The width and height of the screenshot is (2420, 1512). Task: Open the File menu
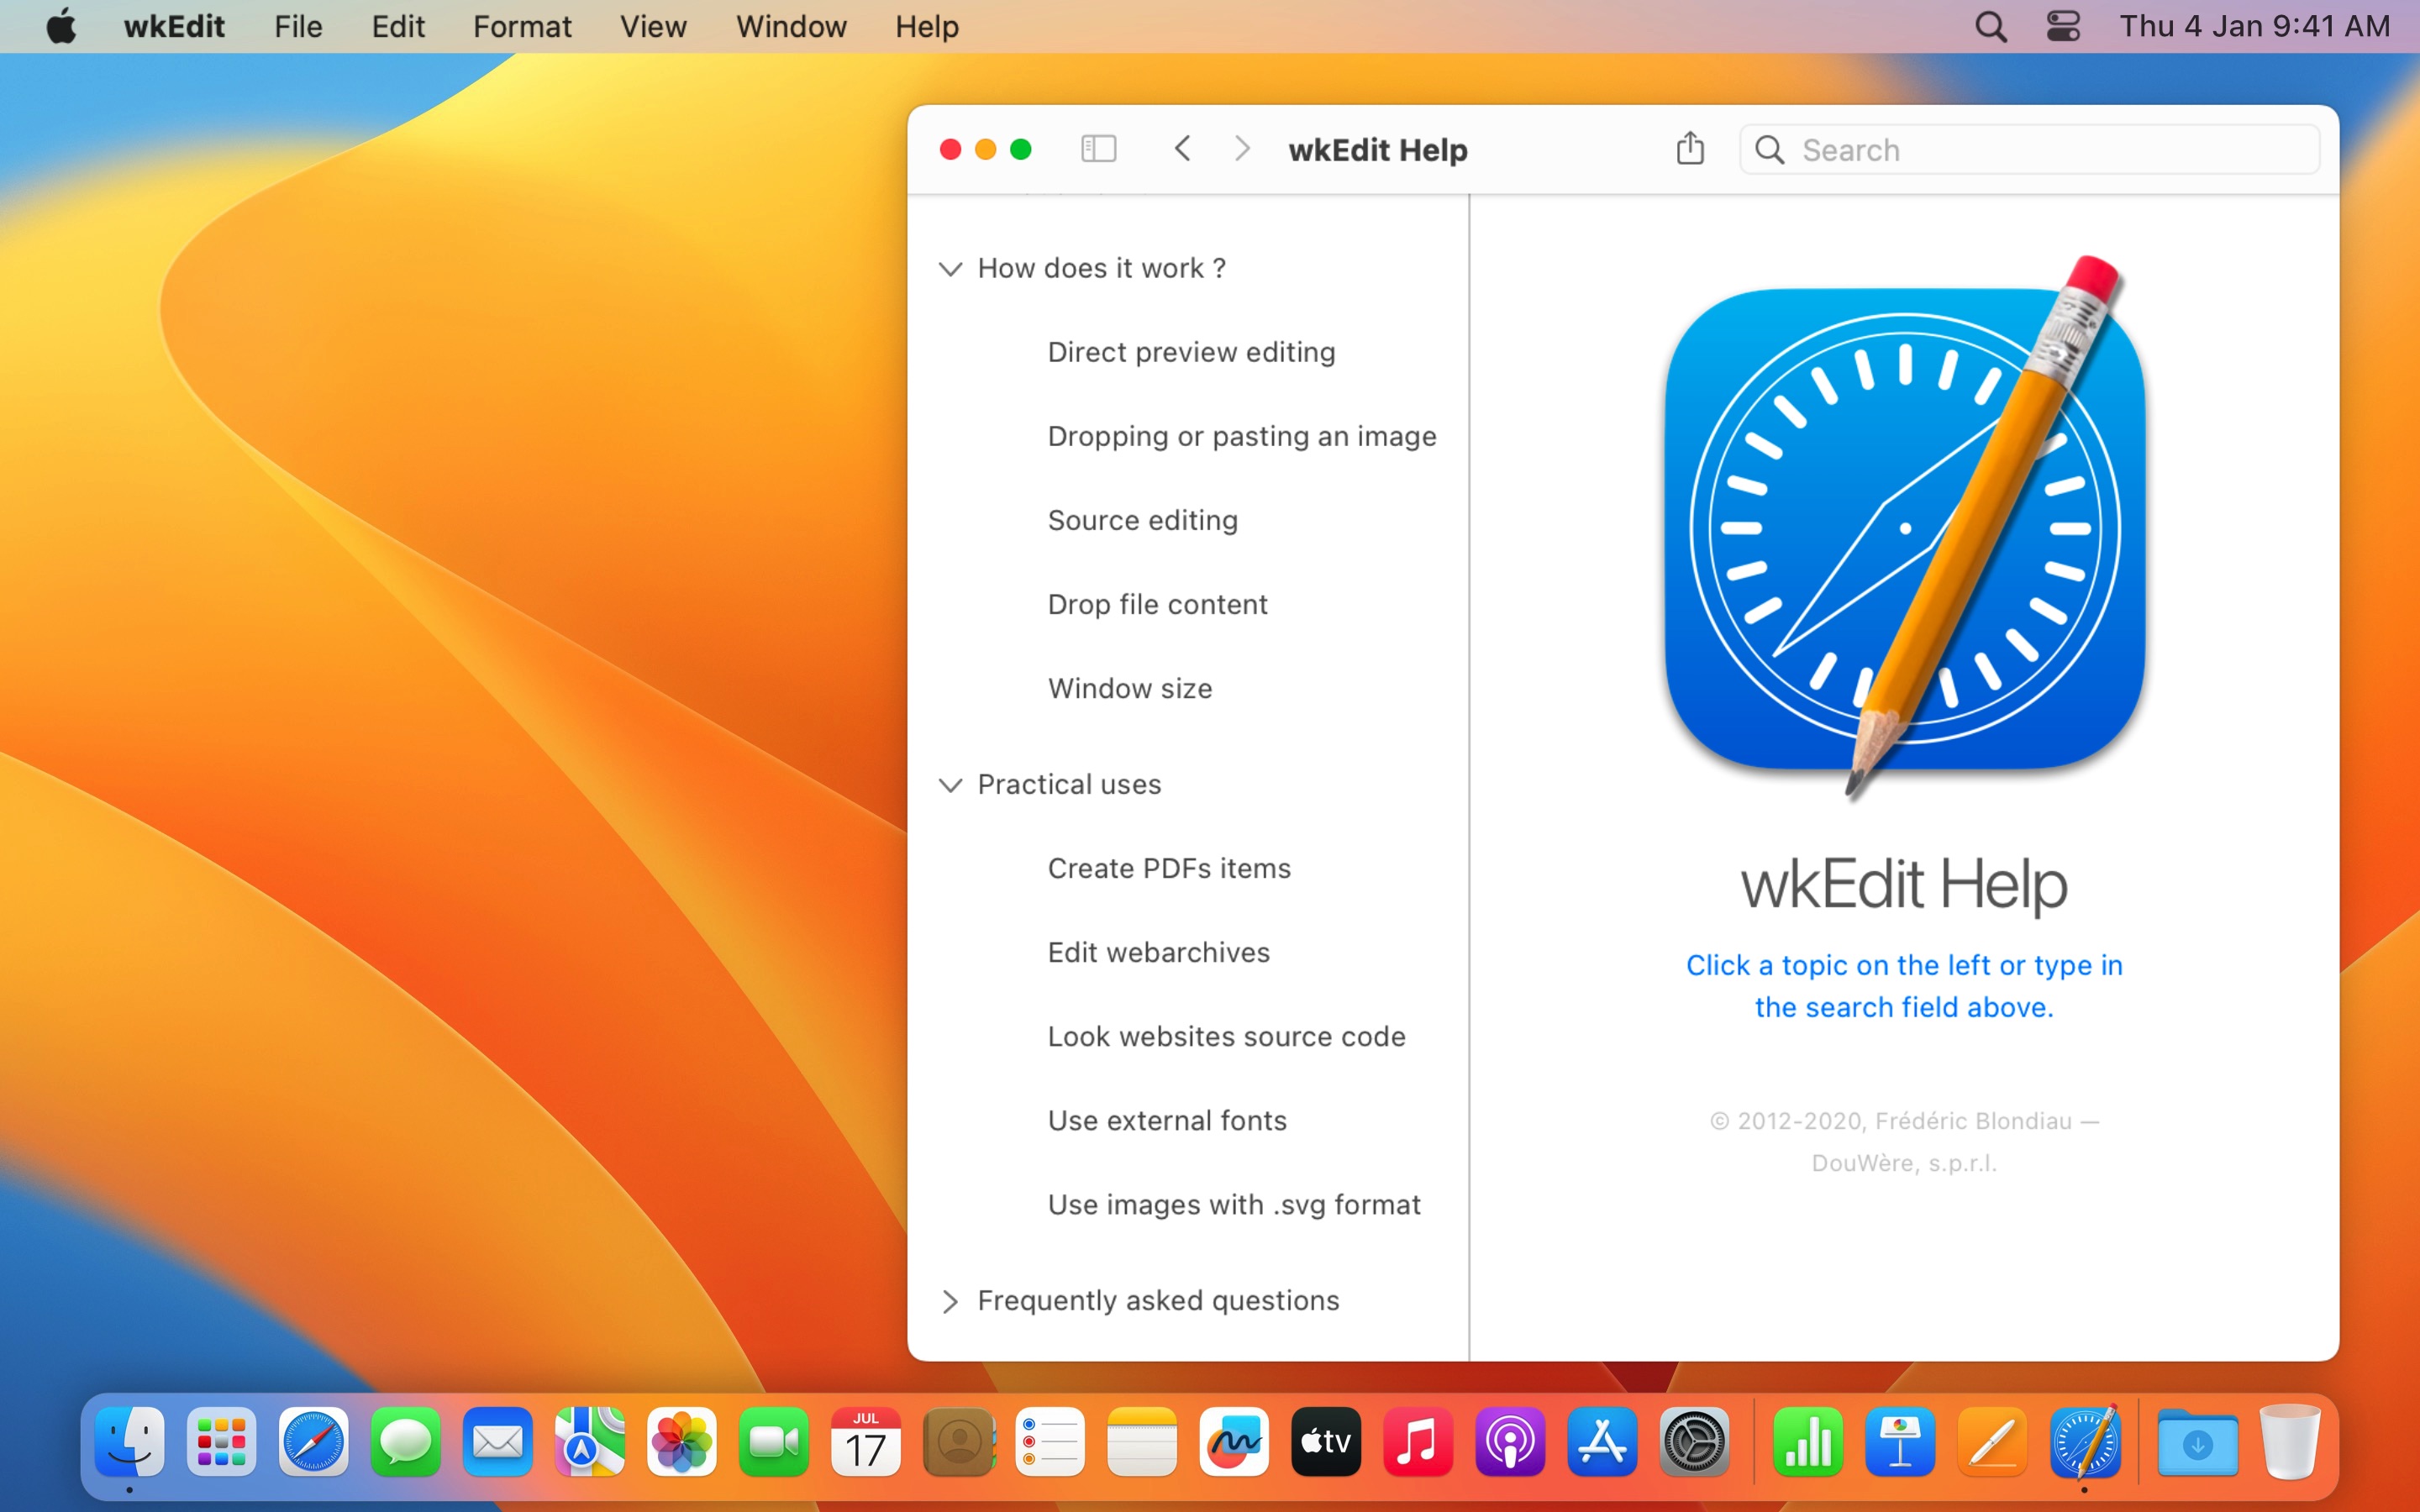tap(298, 26)
